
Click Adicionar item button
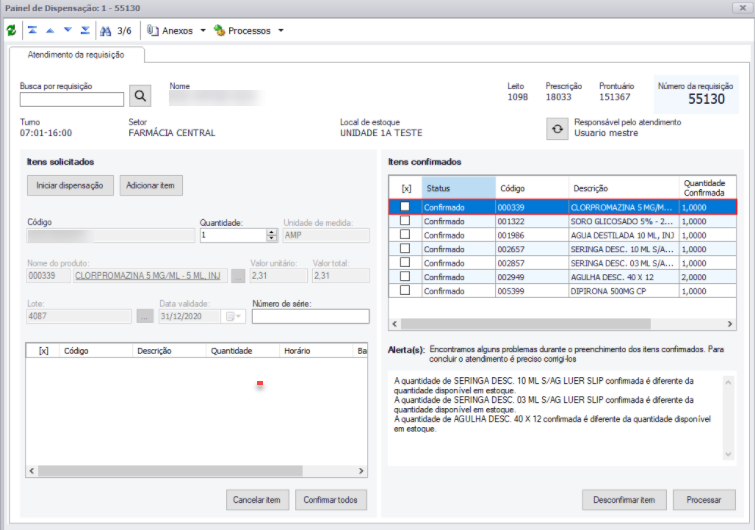pos(151,185)
